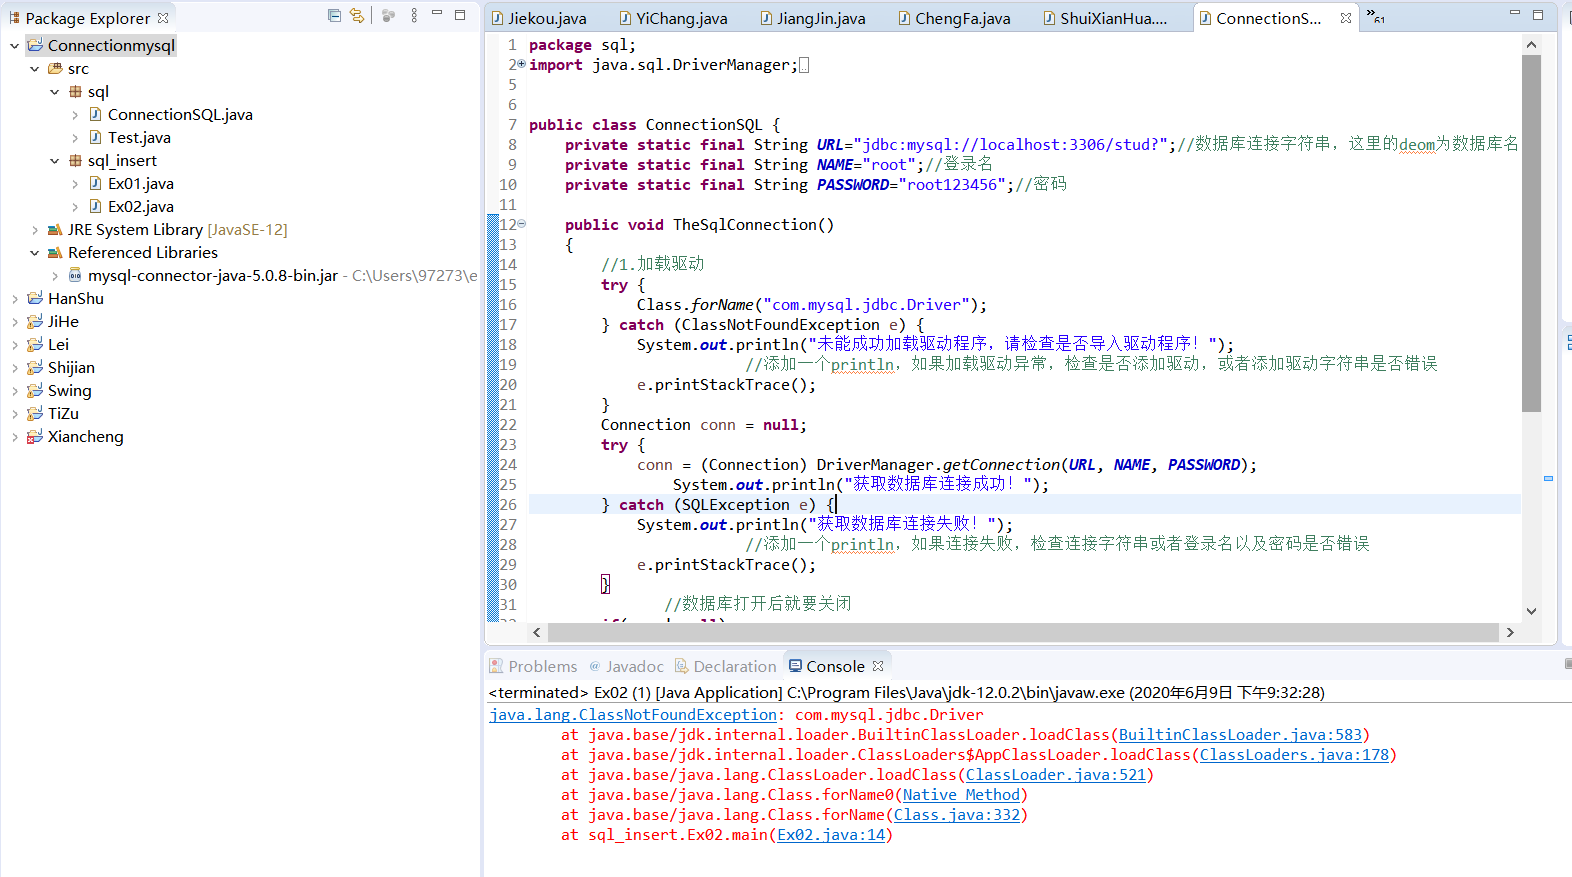Open the Declaration tab
Screen dimensions: 1572x877
pos(726,666)
